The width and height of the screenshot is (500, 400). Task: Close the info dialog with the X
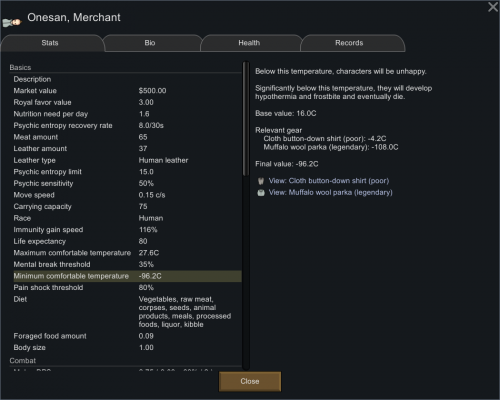coord(493,7)
